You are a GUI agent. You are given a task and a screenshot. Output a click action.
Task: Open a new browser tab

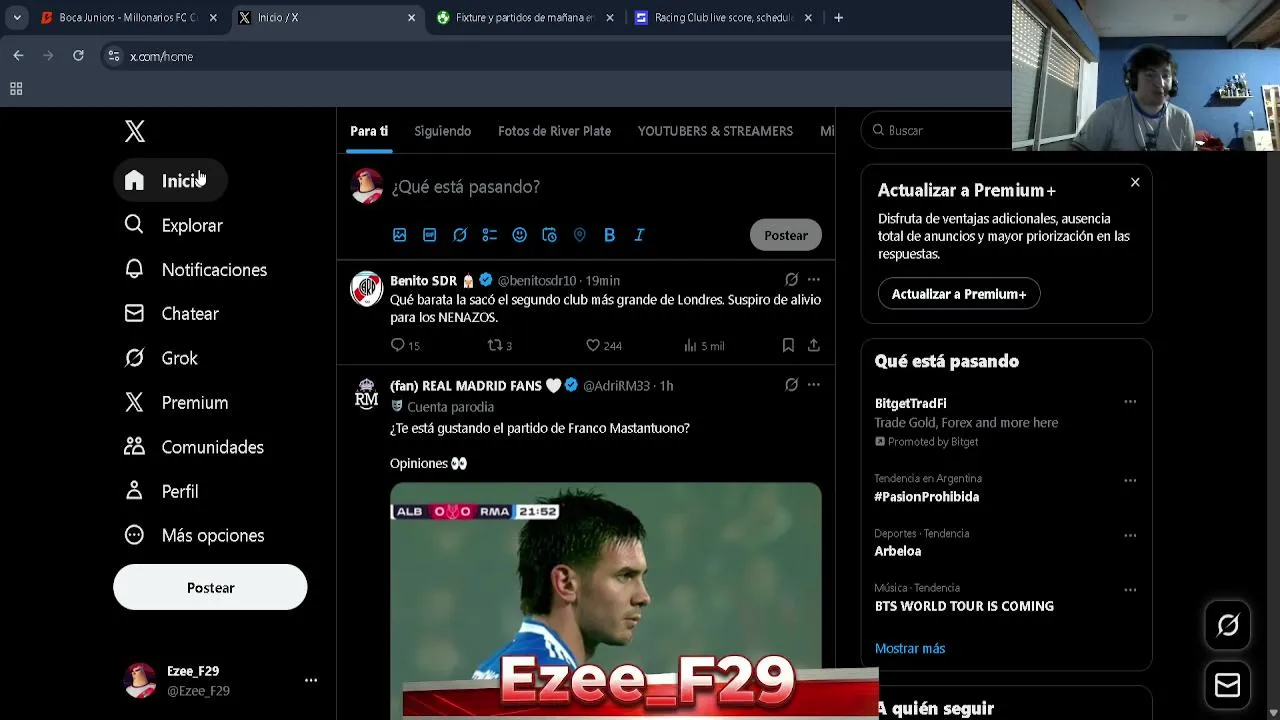838,17
